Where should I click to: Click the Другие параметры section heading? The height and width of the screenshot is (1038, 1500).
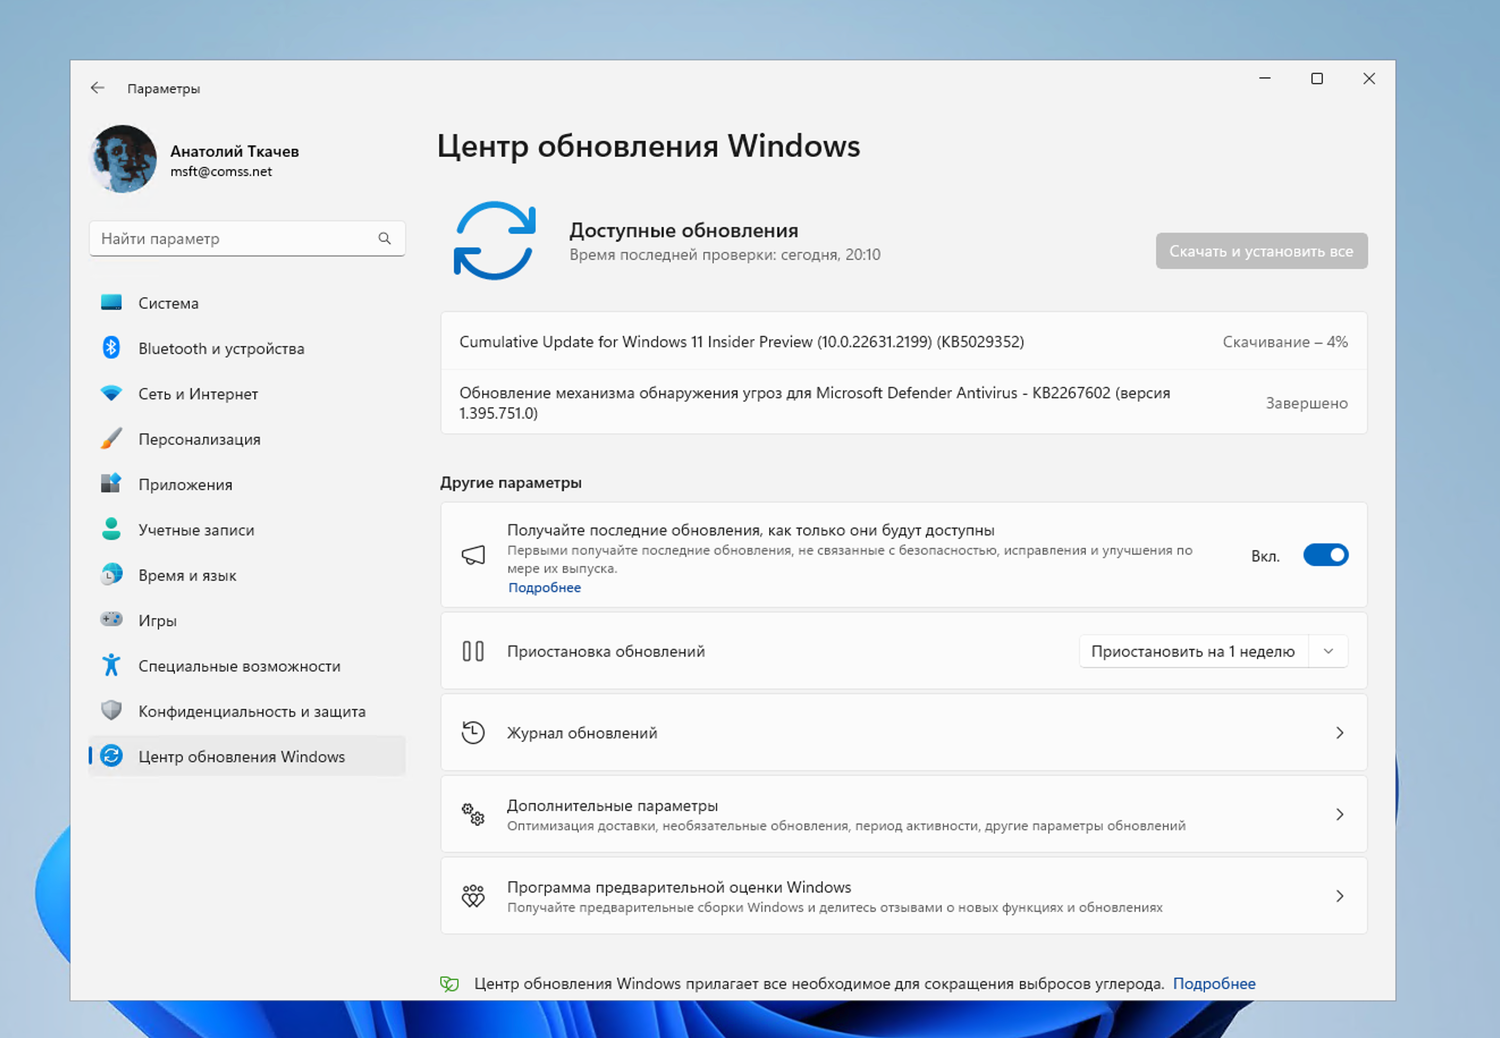click(511, 482)
